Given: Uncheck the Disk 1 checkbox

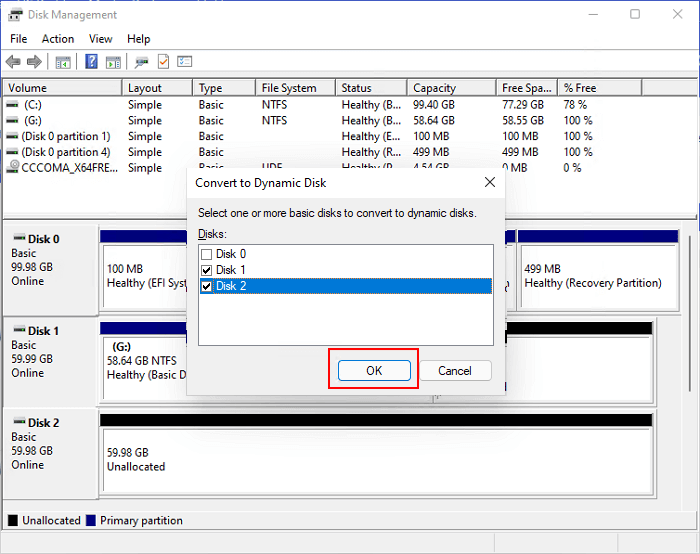Looking at the screenshot, I should [x=207, y=270].
